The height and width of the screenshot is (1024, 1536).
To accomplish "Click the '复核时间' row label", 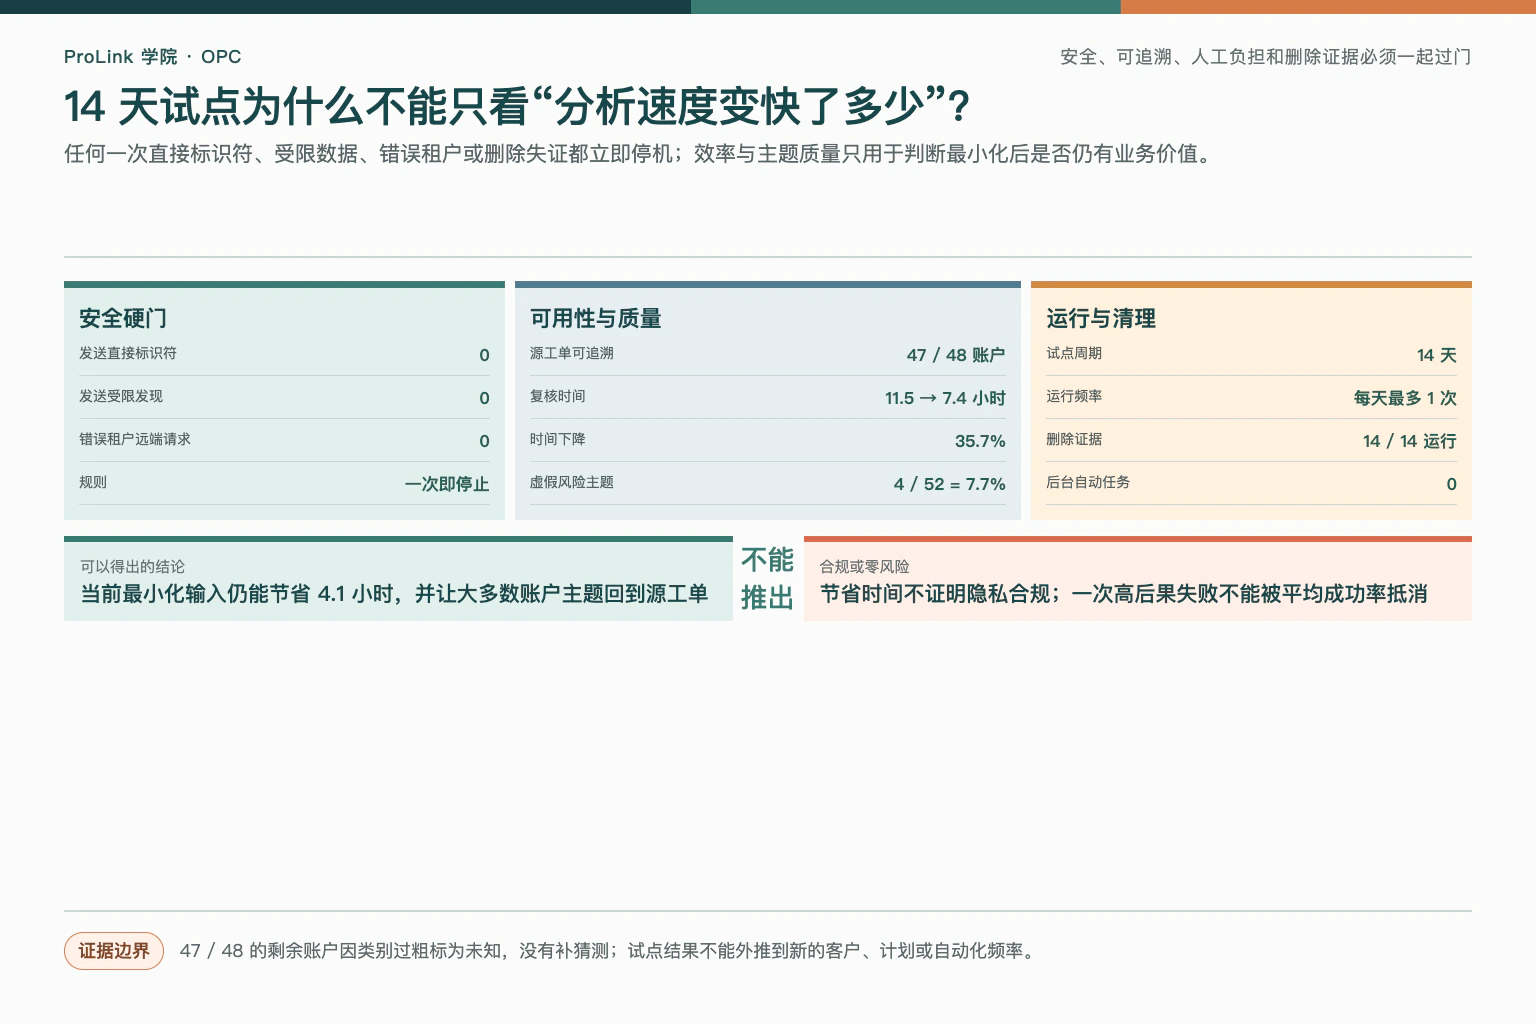I will click(558, 397).
